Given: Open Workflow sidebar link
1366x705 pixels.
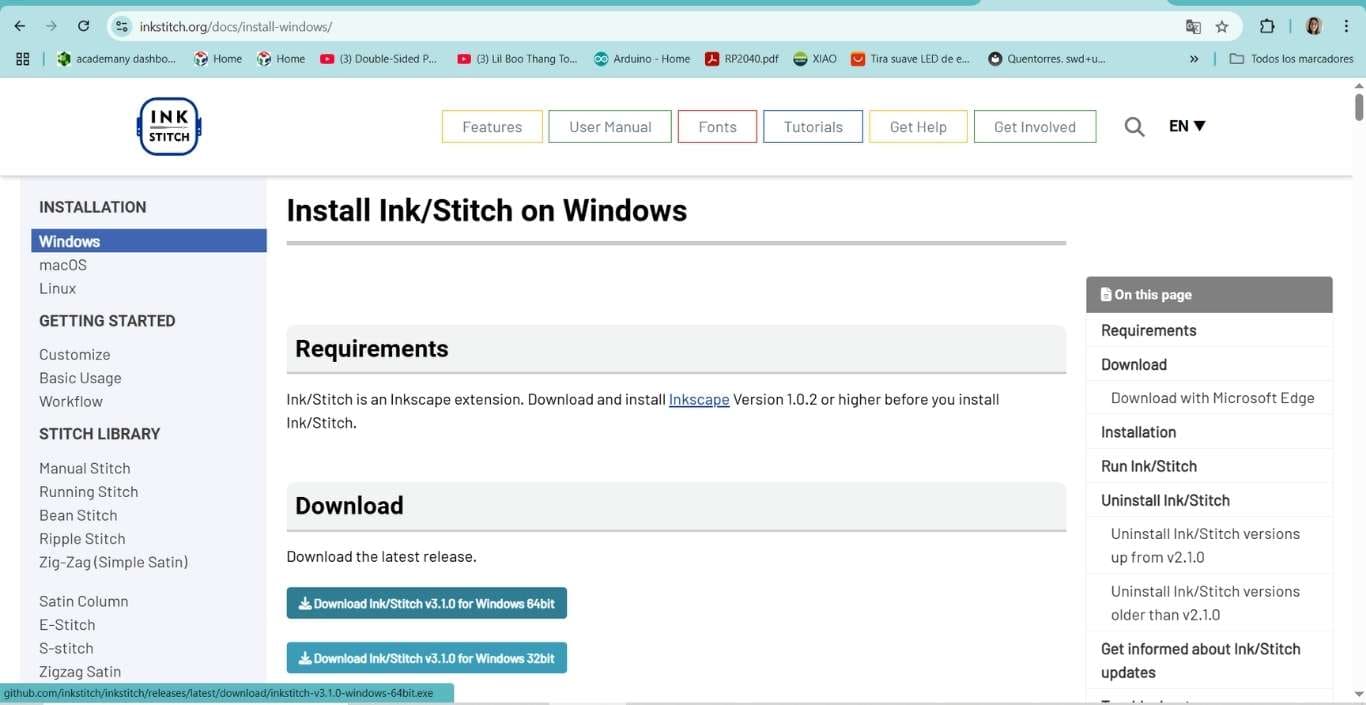Looking at the screenshot, I should tap(71, 401).
